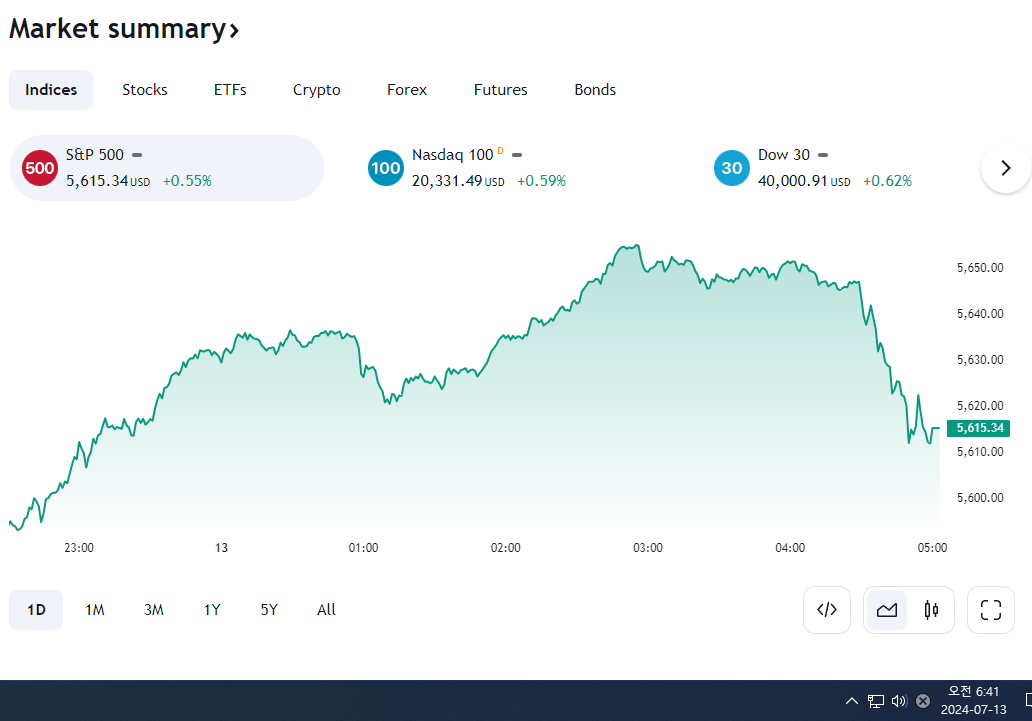Open the embed code widget button

[827, 610]
